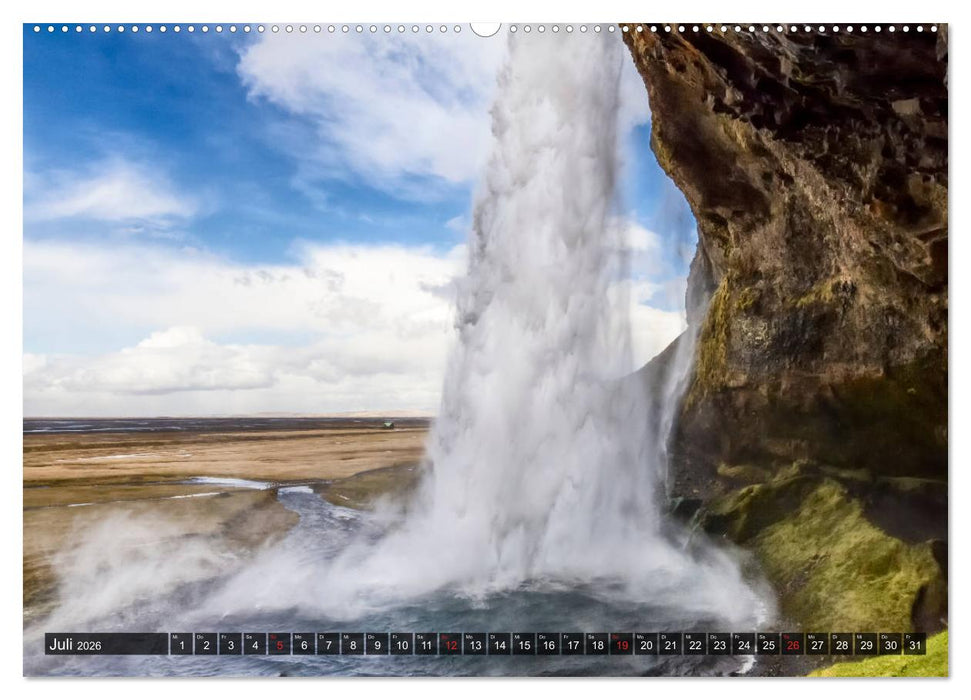This screenshot has height=700, width=971.
Task: Click the 2026 year text
Action: point(88,645)
